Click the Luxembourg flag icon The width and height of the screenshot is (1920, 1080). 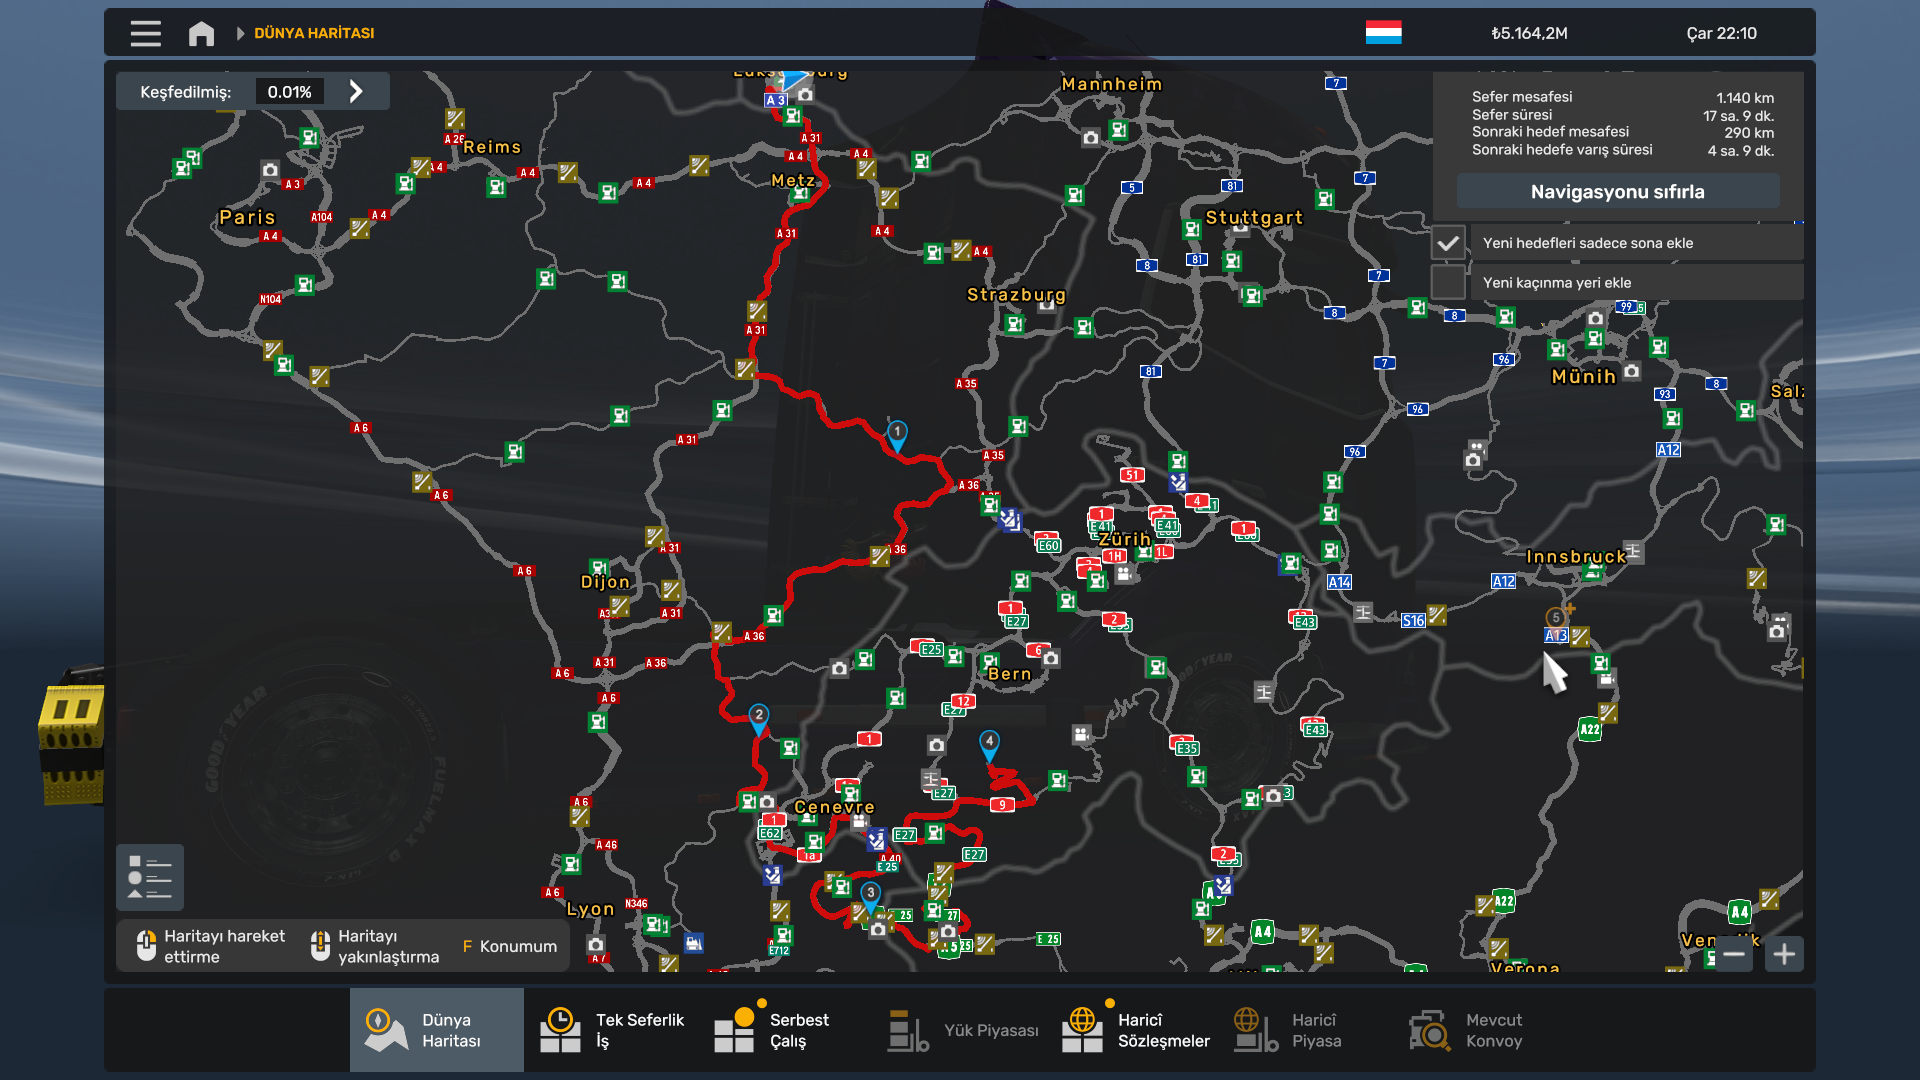coord(1383,33)
